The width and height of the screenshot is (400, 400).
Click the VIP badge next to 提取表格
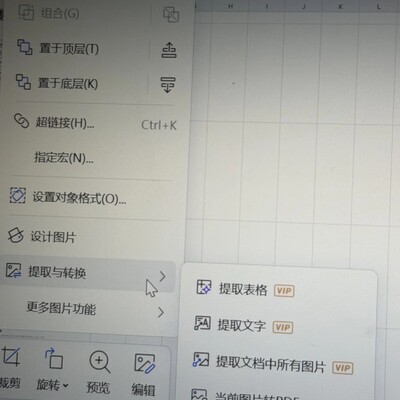(284, 291)
